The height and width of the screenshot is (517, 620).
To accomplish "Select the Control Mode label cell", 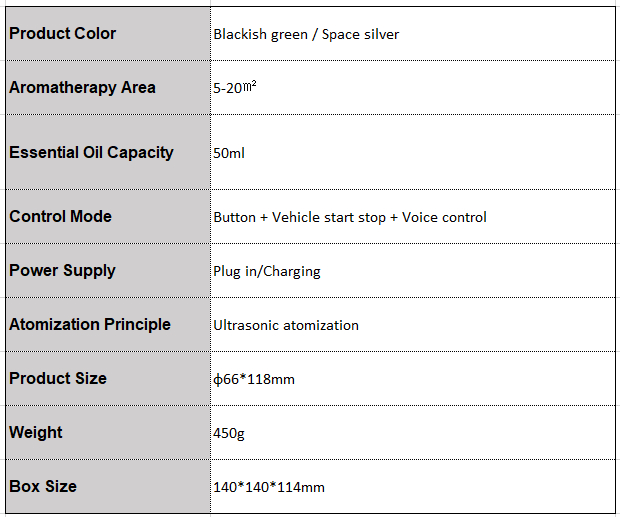I will pos(108,217).
